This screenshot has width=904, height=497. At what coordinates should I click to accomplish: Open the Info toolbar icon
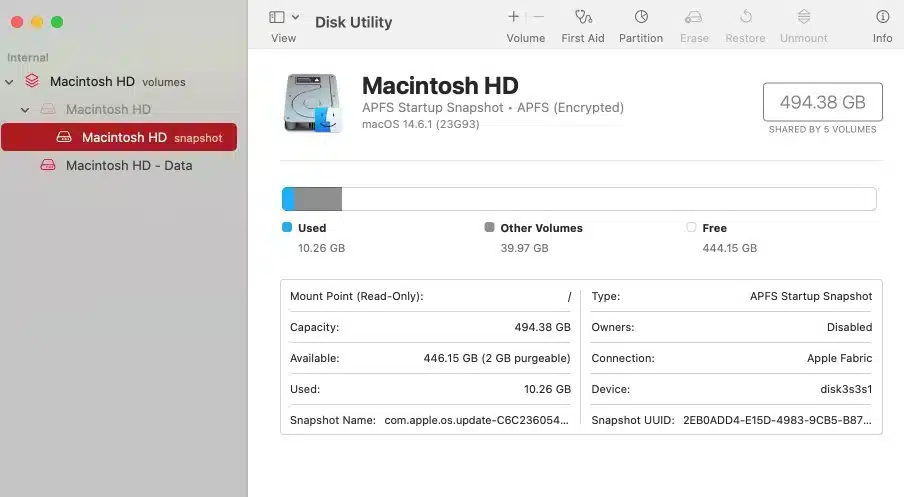pos(882,17)
